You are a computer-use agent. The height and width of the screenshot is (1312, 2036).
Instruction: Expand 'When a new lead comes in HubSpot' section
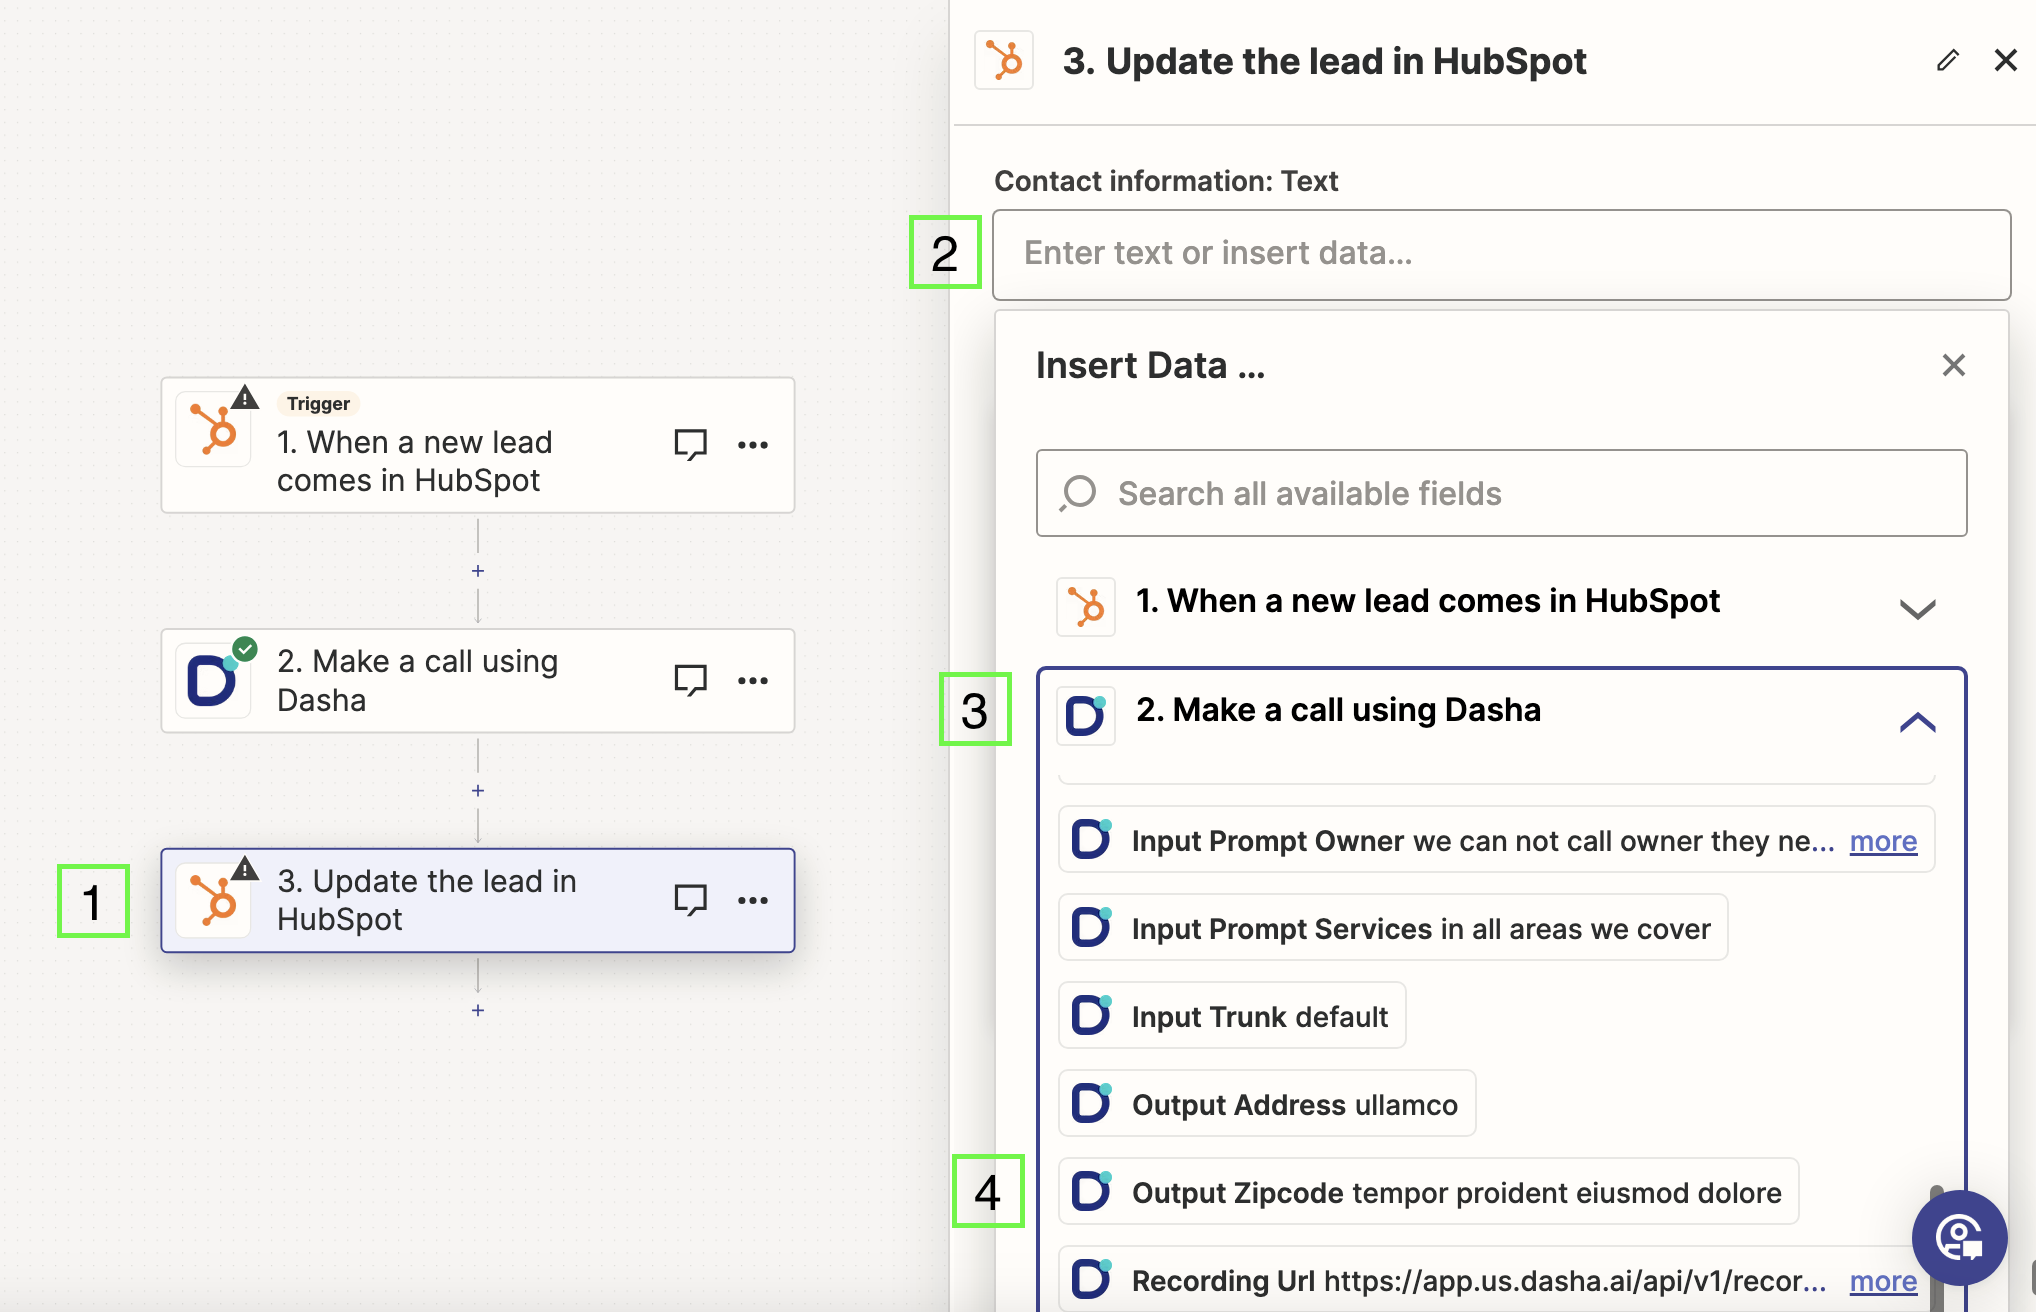(x=1916, y=608)
